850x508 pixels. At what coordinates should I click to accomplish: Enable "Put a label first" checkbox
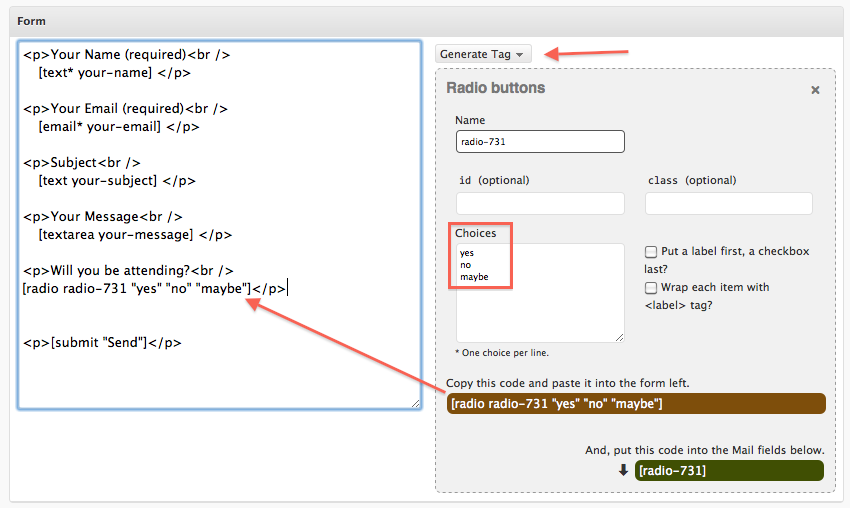click(651, 253)
